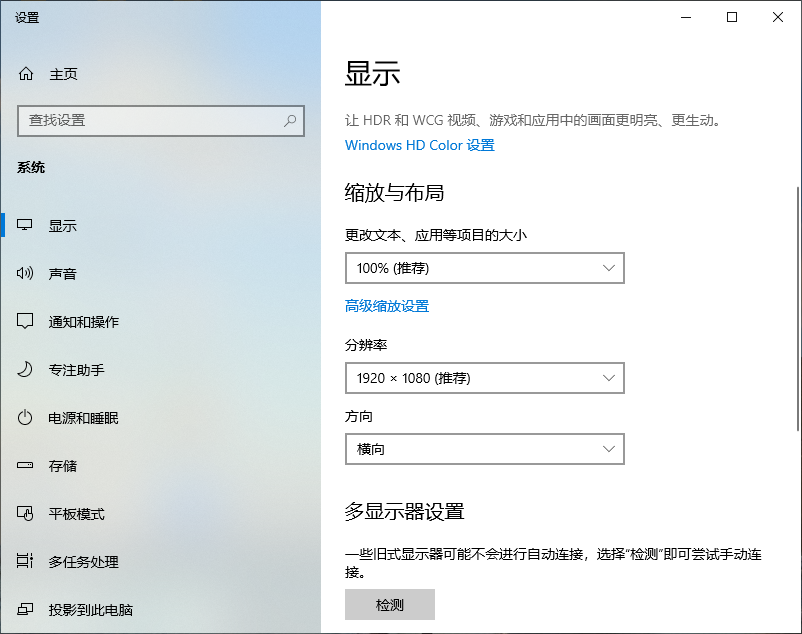Select 投影到此电脑 in the sidebar

90,610
